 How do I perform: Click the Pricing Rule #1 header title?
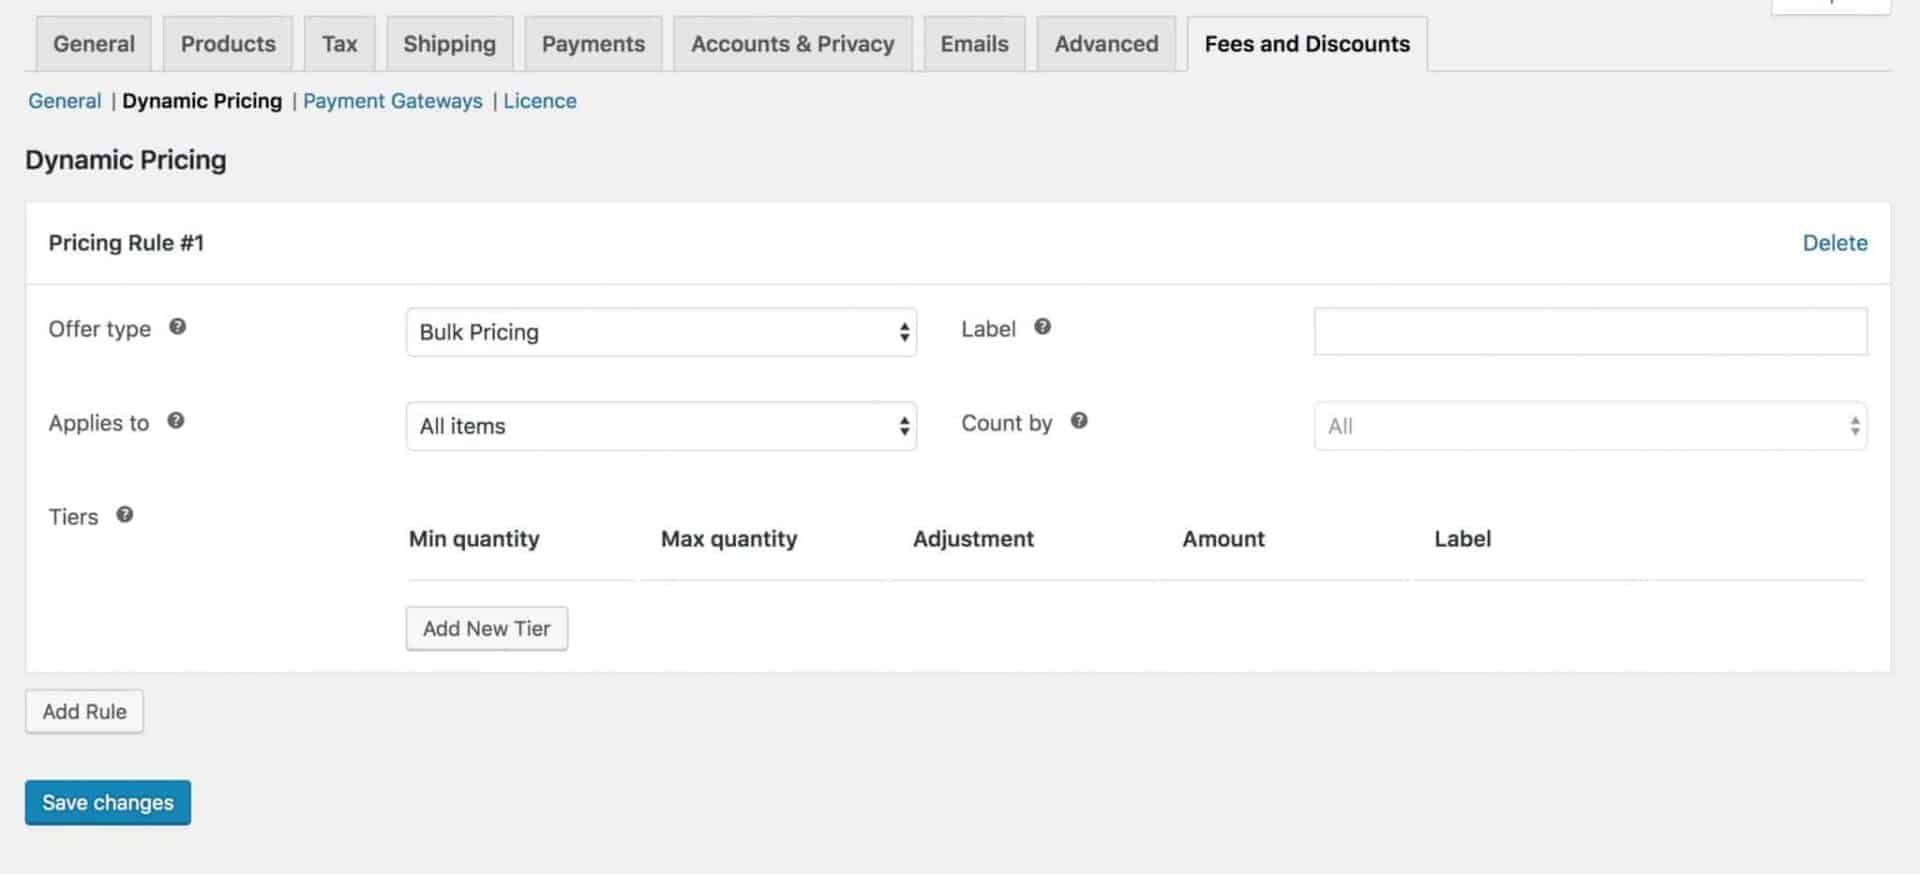pyautogui.click(x=126, y=243)
